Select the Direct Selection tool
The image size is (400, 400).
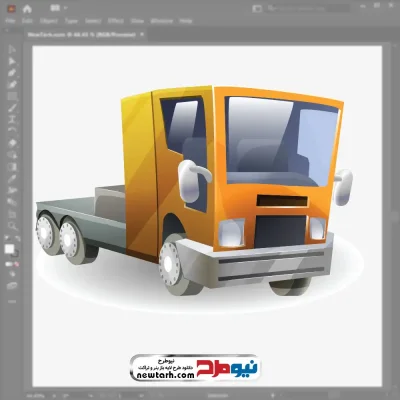coord(12,61)
